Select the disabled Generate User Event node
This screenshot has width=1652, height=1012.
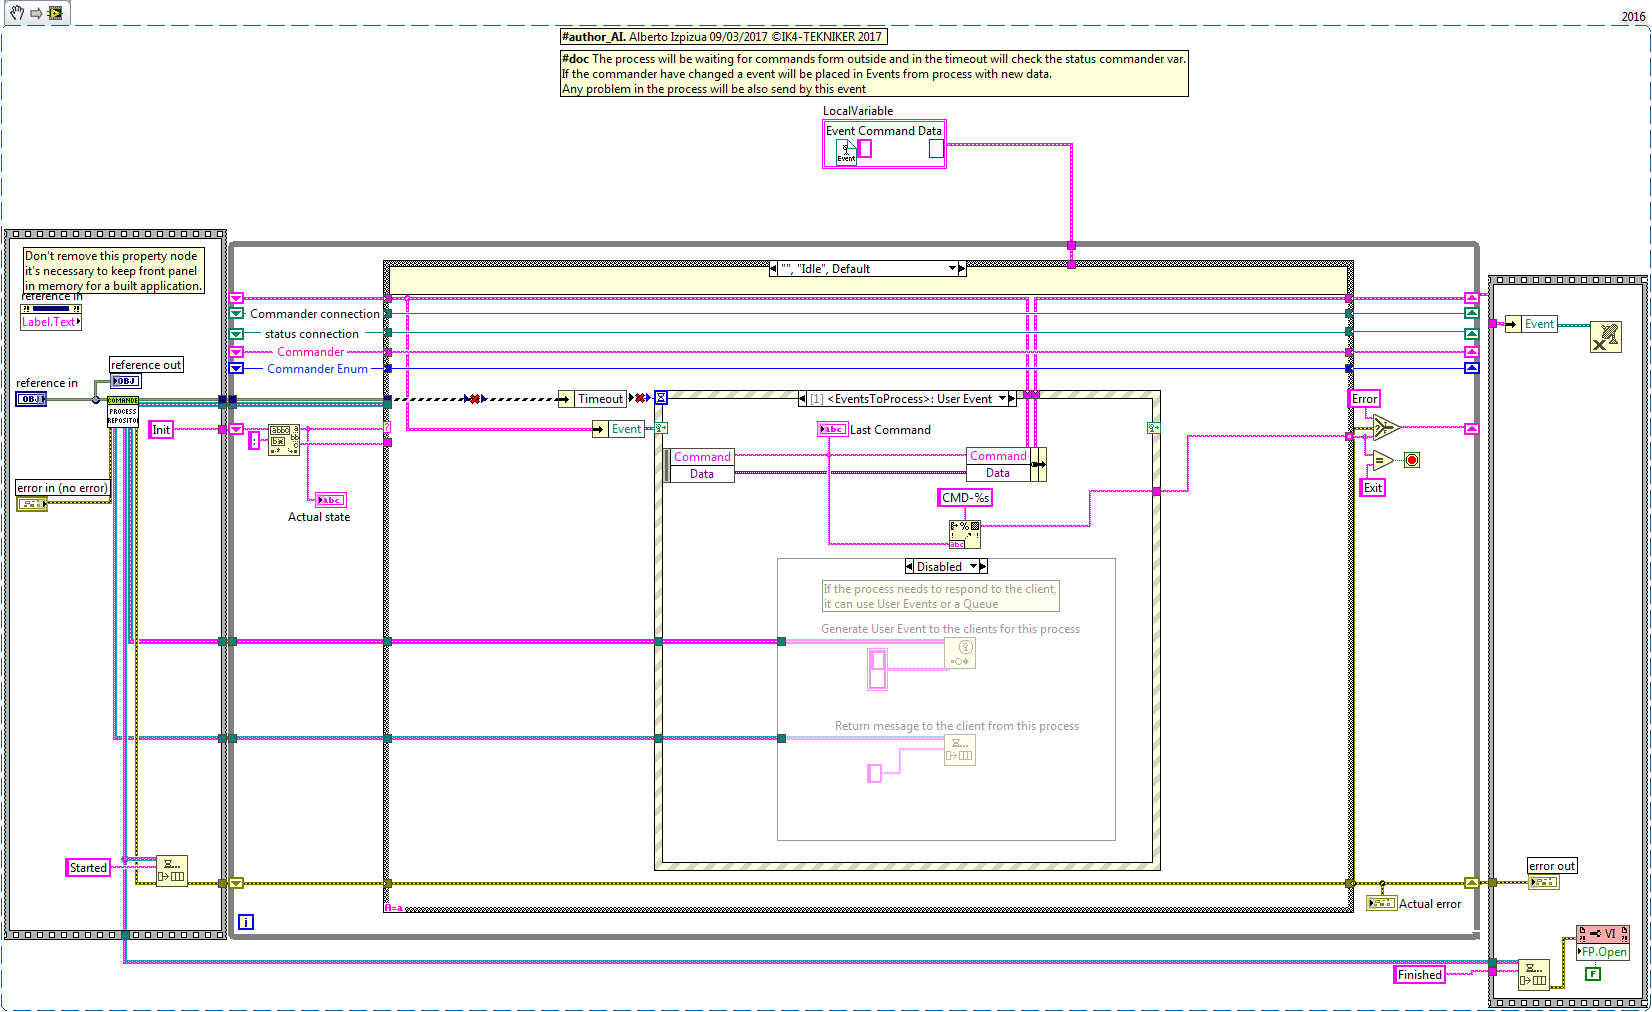tap(960, 653)
